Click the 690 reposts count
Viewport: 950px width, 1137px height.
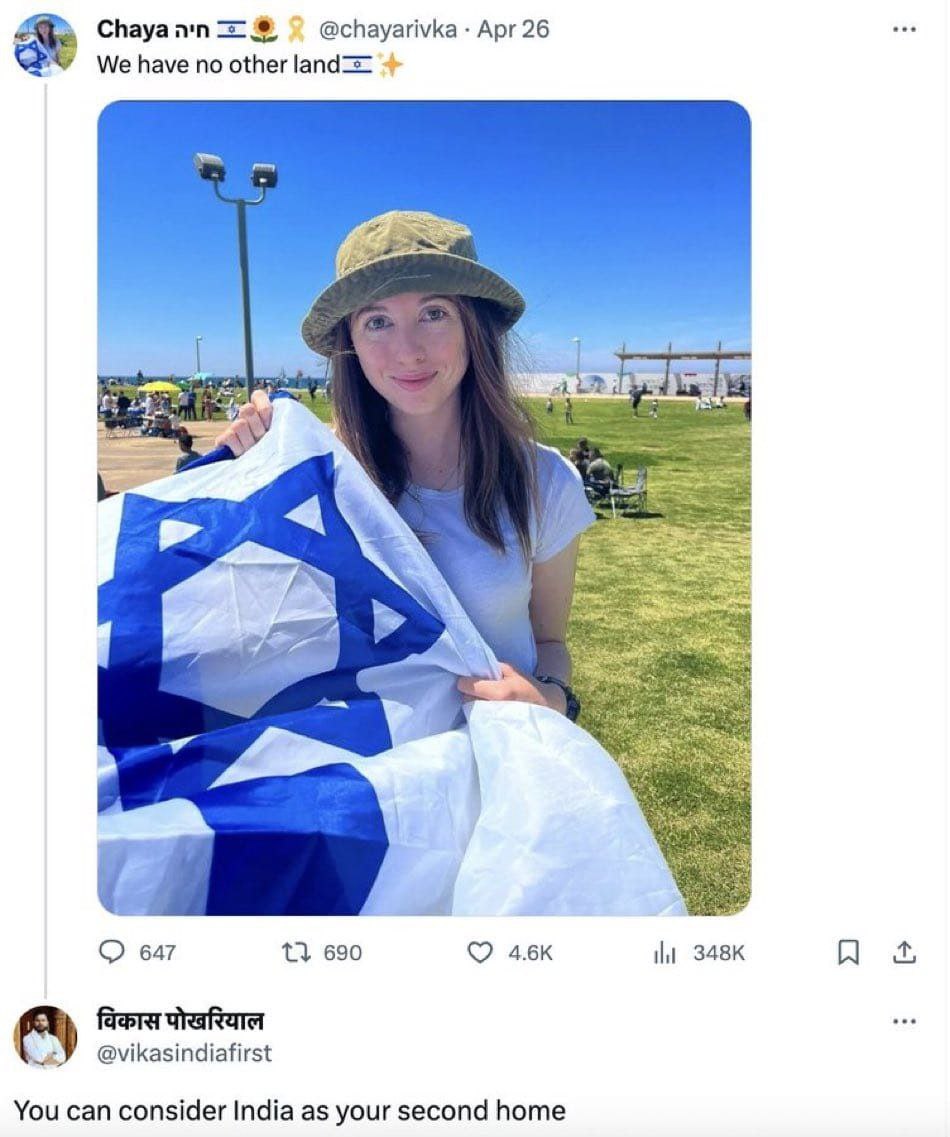click(x=342, y=953)
